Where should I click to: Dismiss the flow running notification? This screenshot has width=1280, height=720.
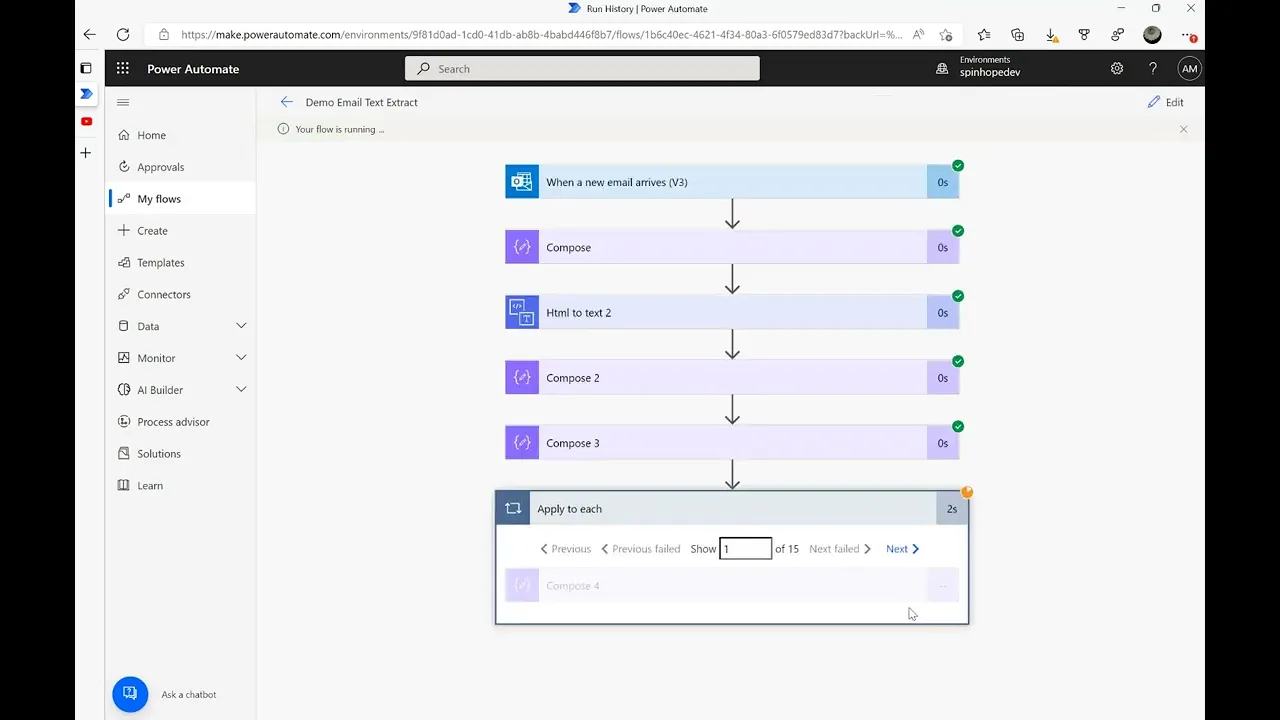tap(1184, 129)
